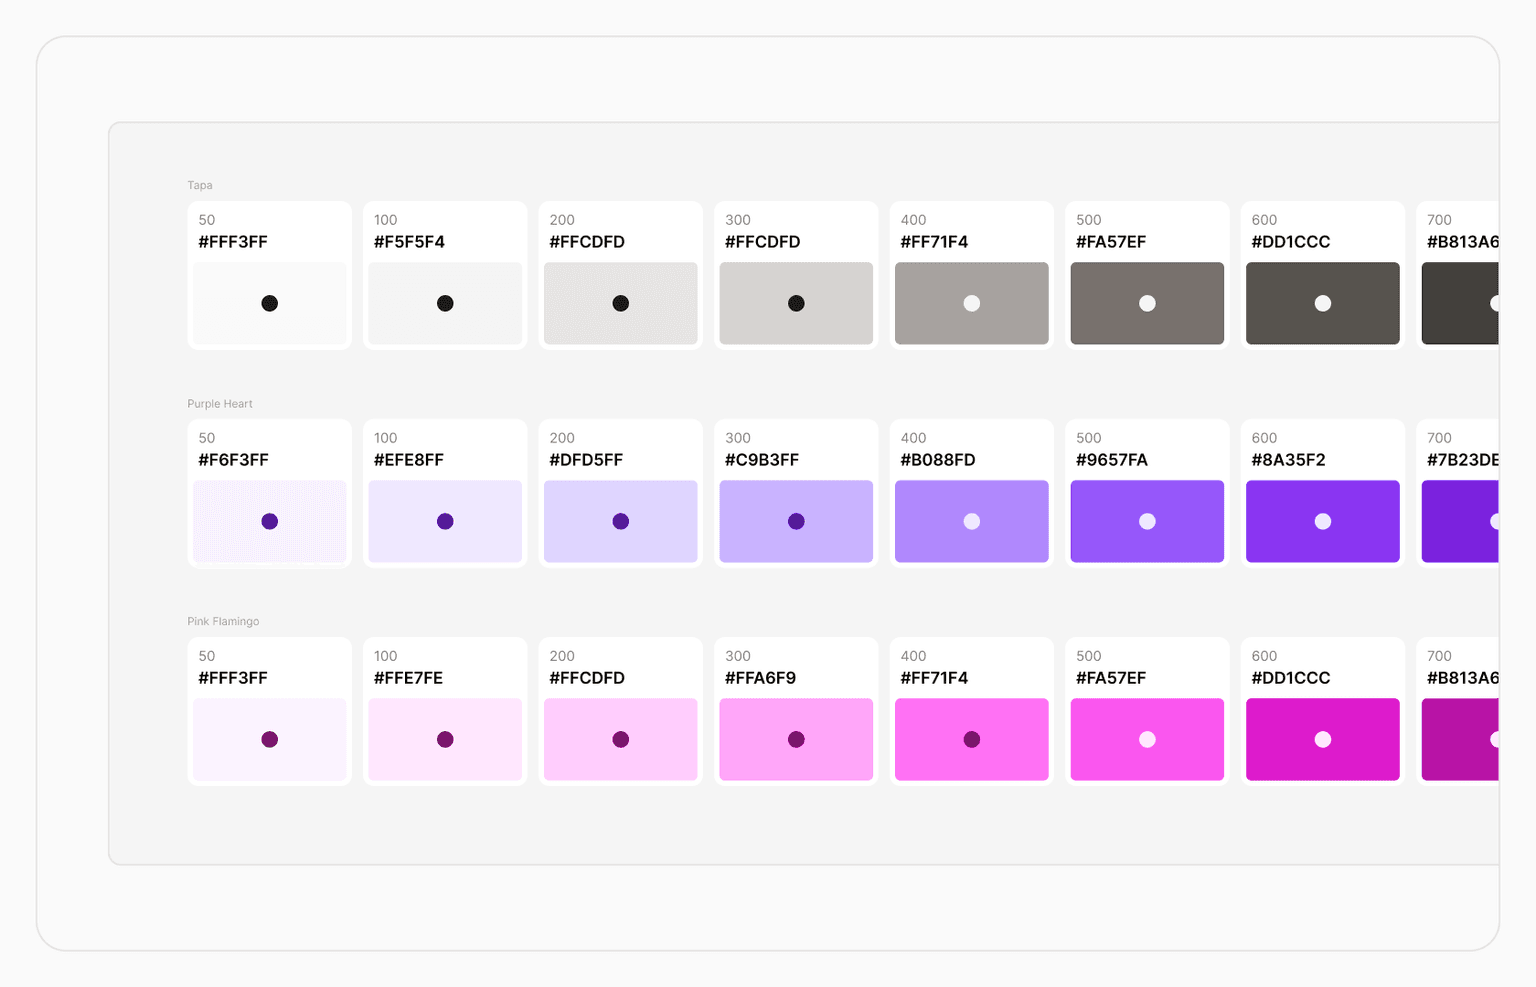This screenshot has height=987, width=1536.
Task: Click the copy dot on Pink Flamingo 300 swatch
Action: [796, 739]
